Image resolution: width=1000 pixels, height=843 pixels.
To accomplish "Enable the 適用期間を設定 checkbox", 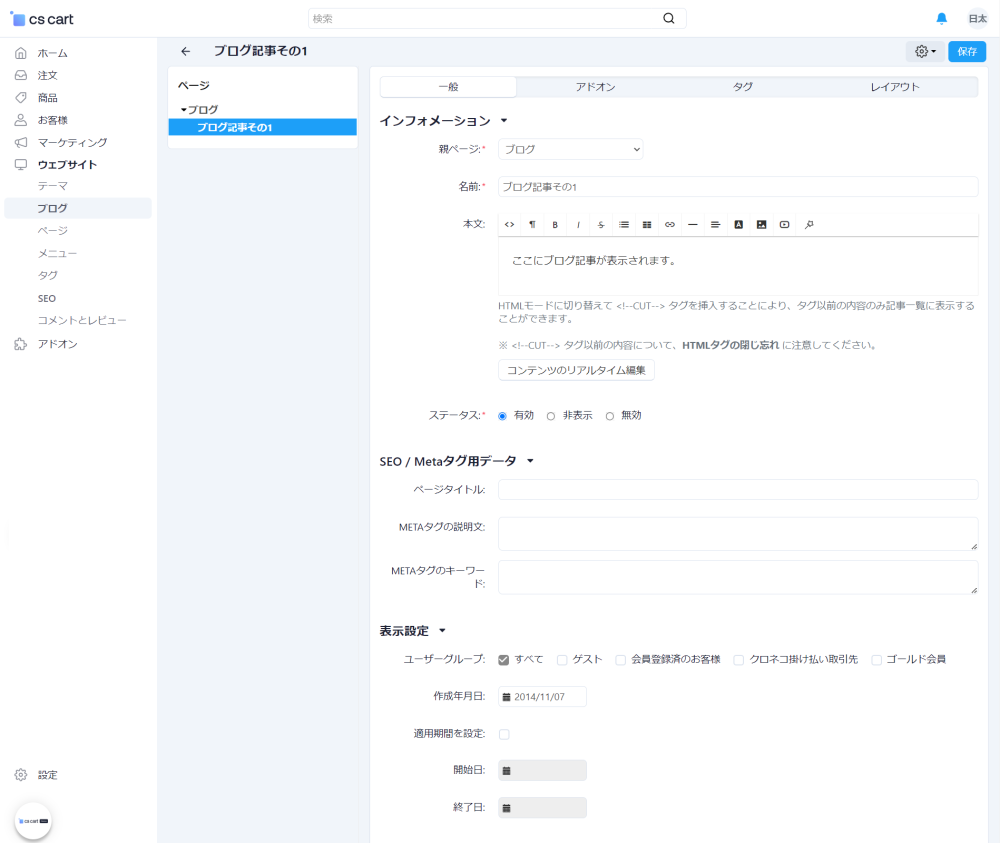I will (x=504, y=734).
